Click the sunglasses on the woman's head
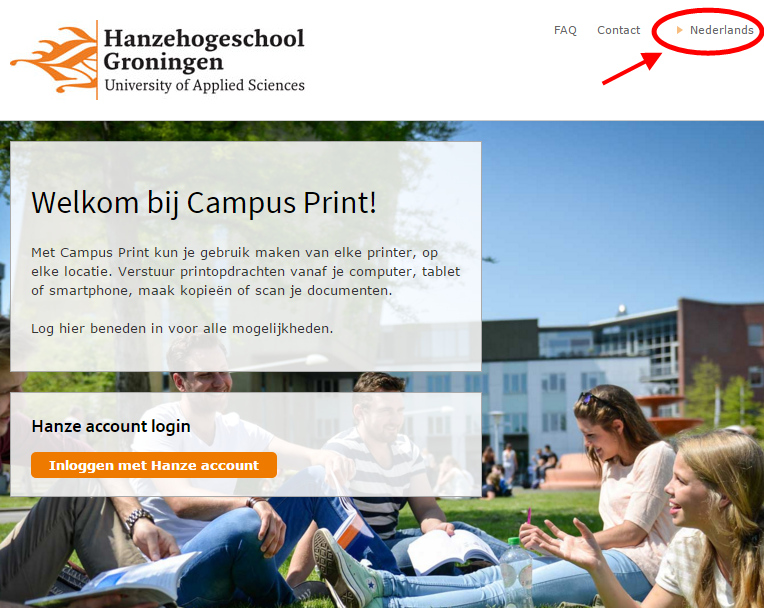Screen dimensions: 764x608 [593, 401]
